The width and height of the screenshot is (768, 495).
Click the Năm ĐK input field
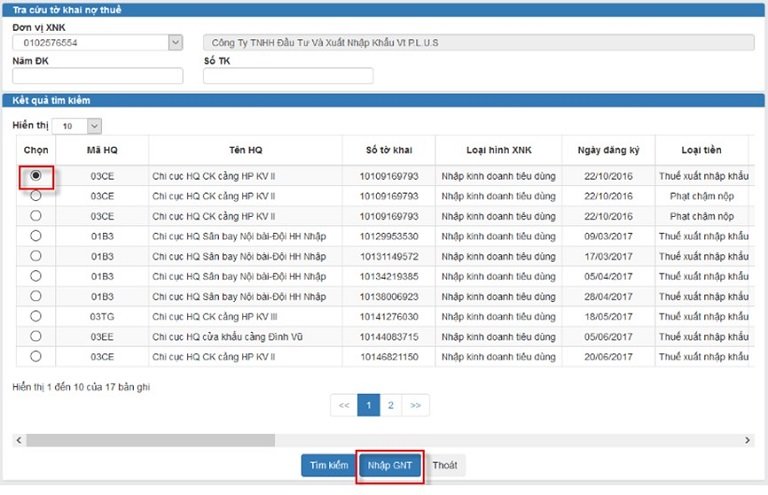pyautogui.click(x=97, y=76)
